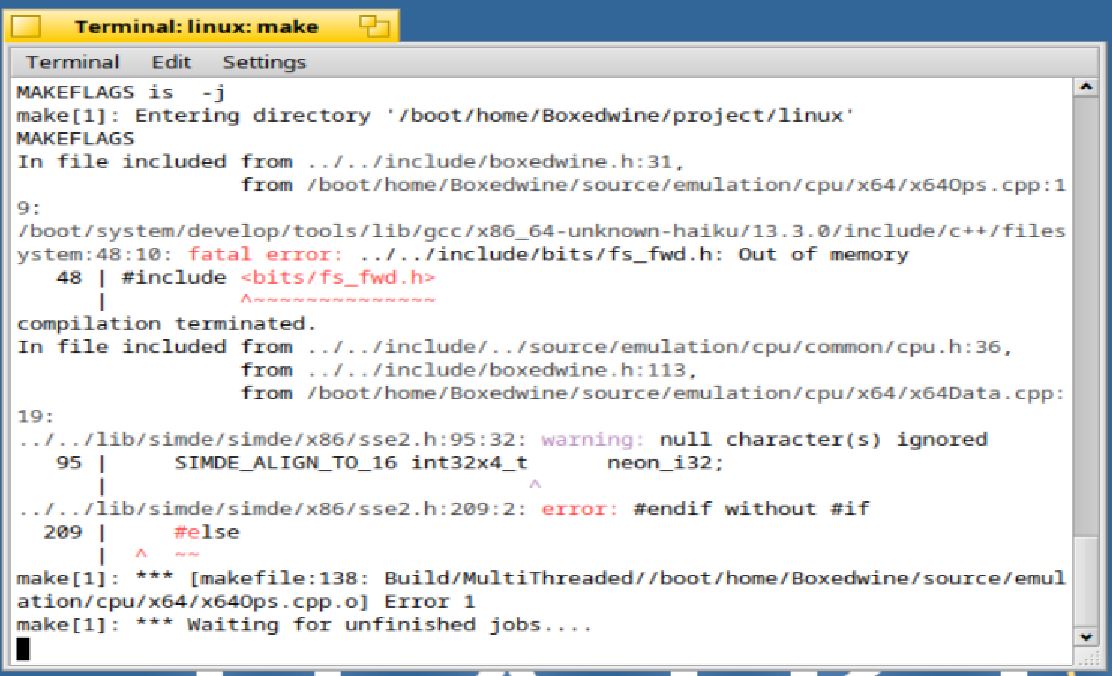
Task: Click the scrollbar down arrow
Action: pos(1085,636)
